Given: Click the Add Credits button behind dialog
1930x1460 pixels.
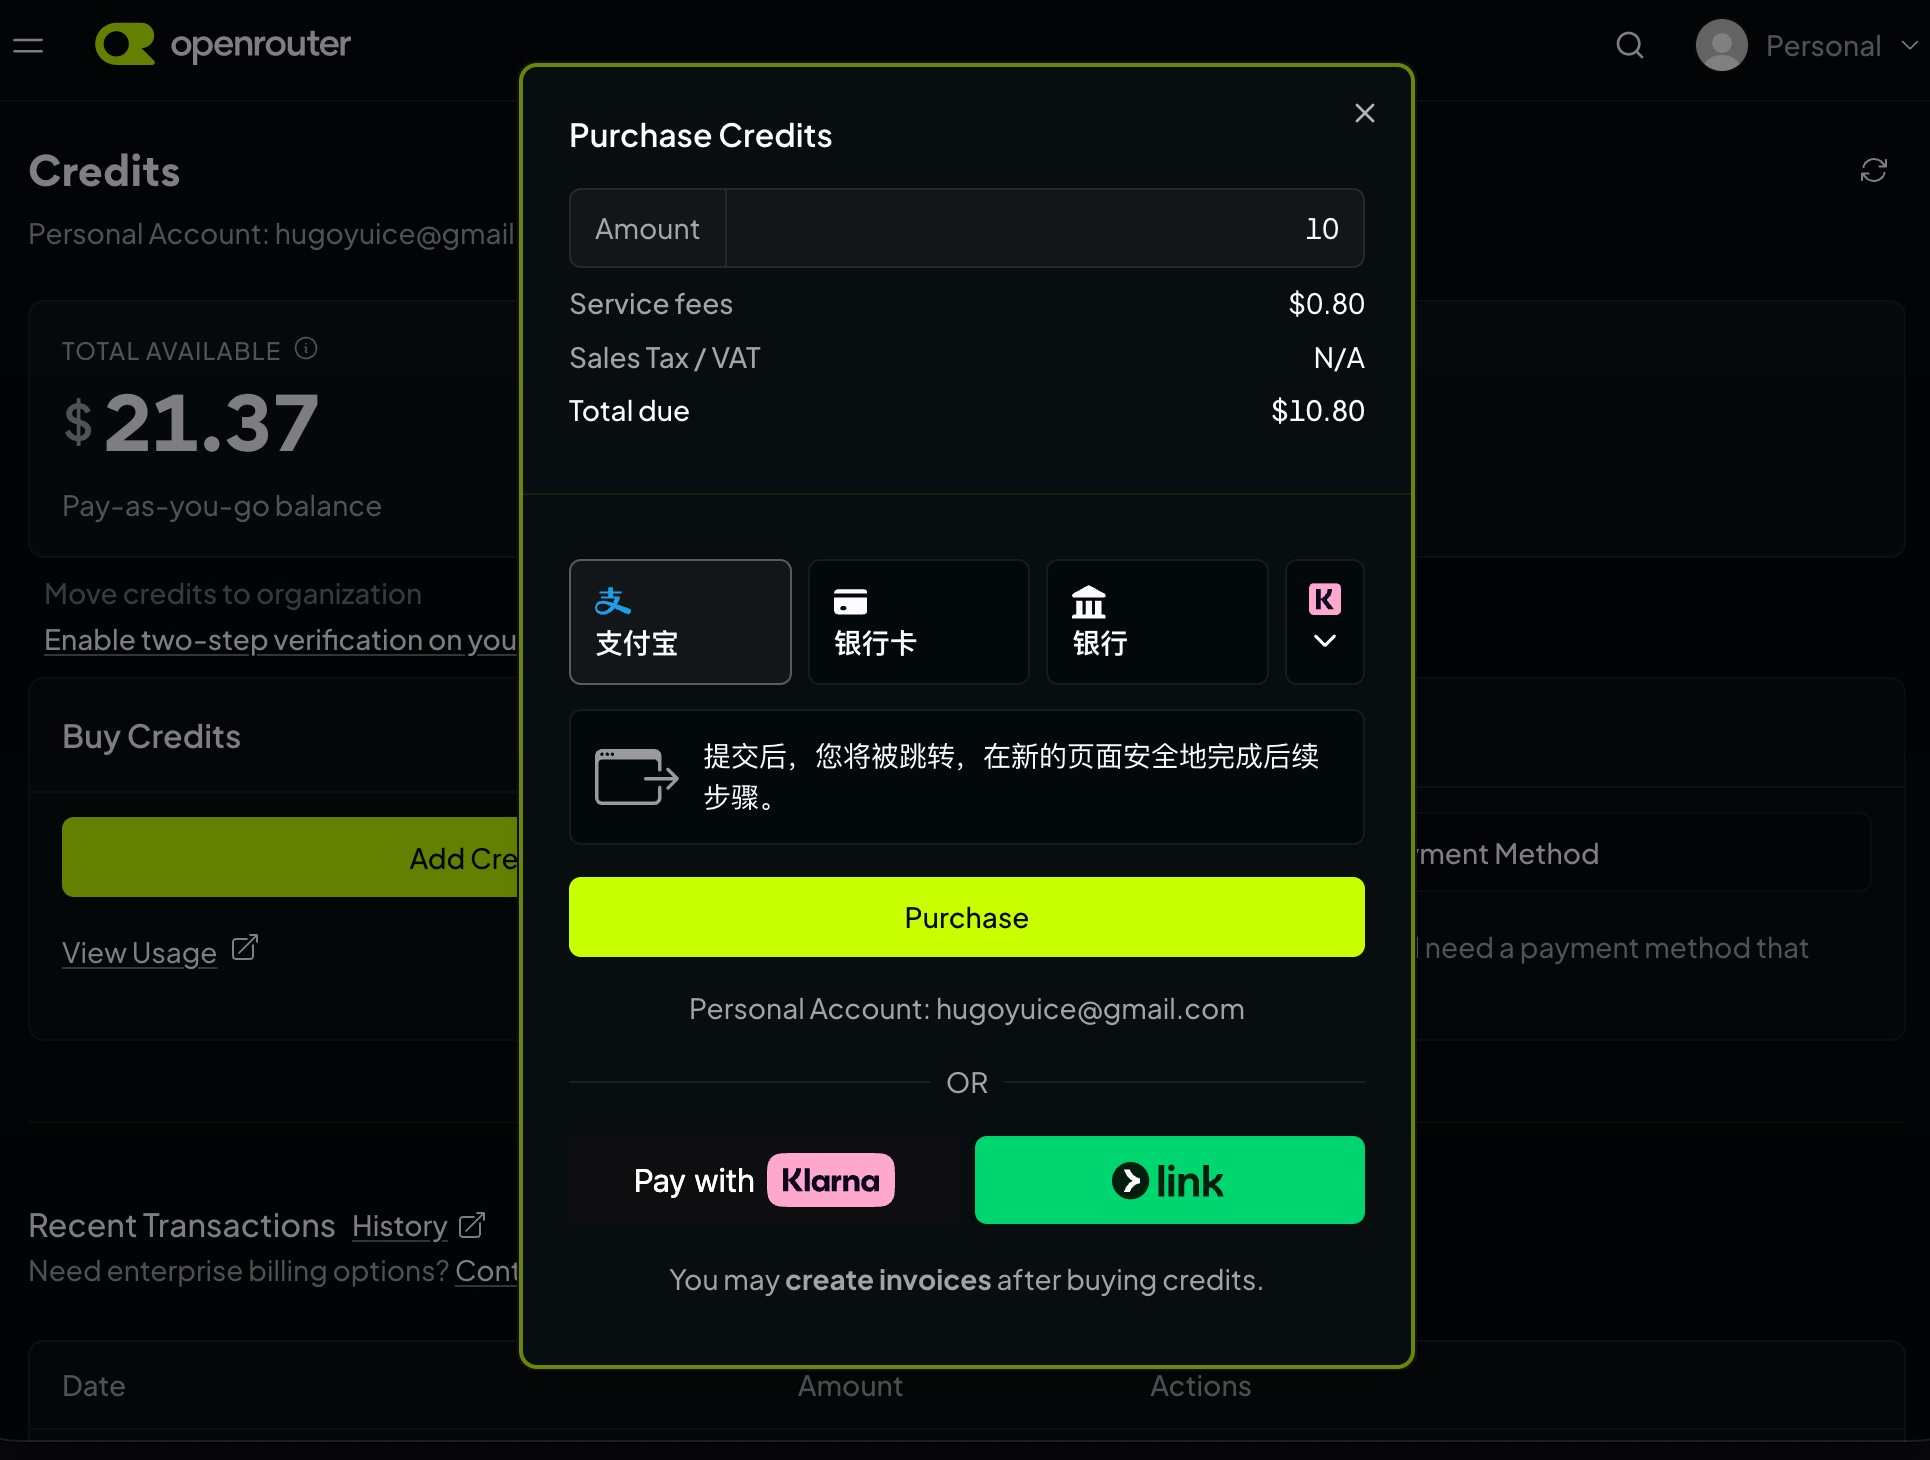Looking at the screenshot, I should (x=290, y=857).
